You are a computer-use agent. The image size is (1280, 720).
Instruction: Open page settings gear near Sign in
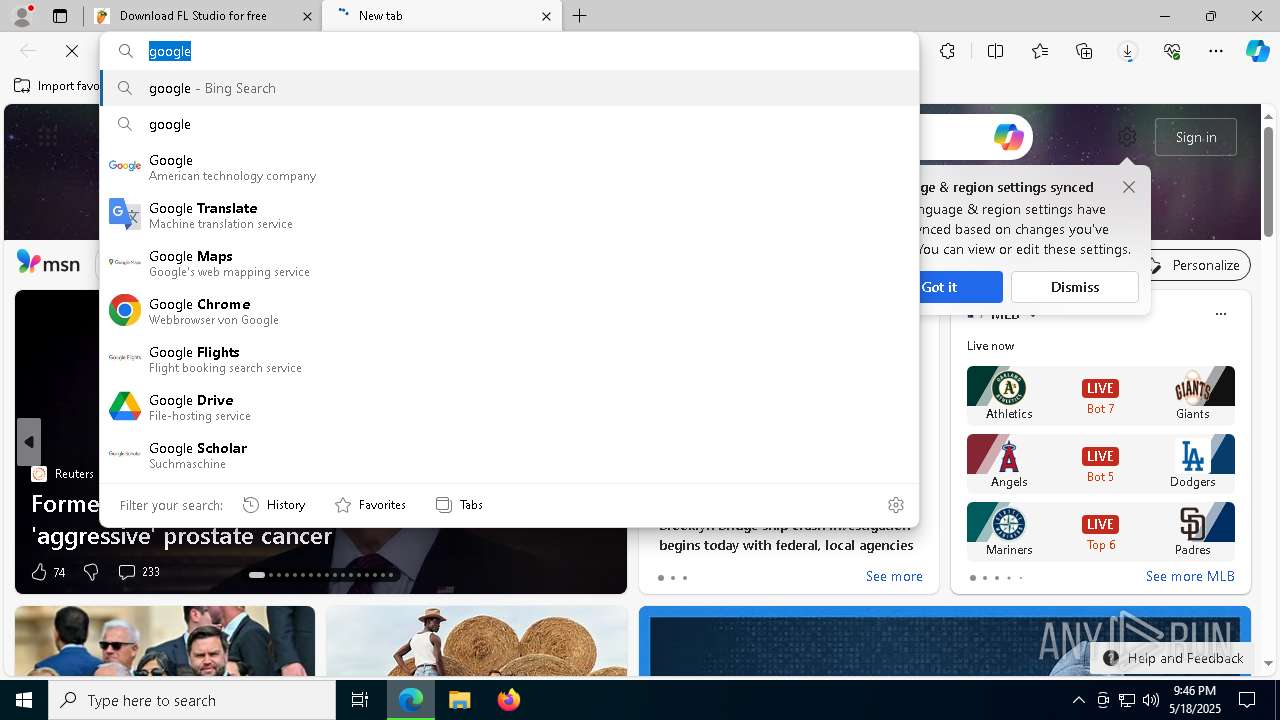[x=1127, y=137]
